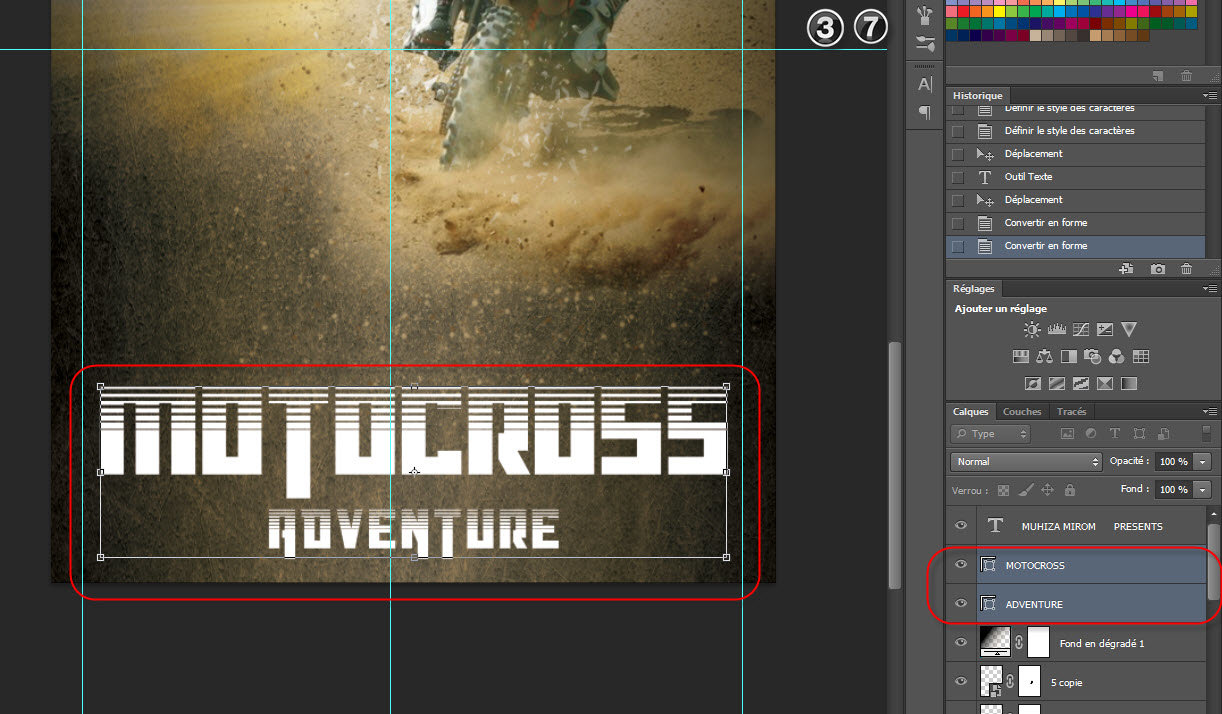Add a Vibrance adjustment
The width and height of the screenshot is (1222, 714).
1129,330
